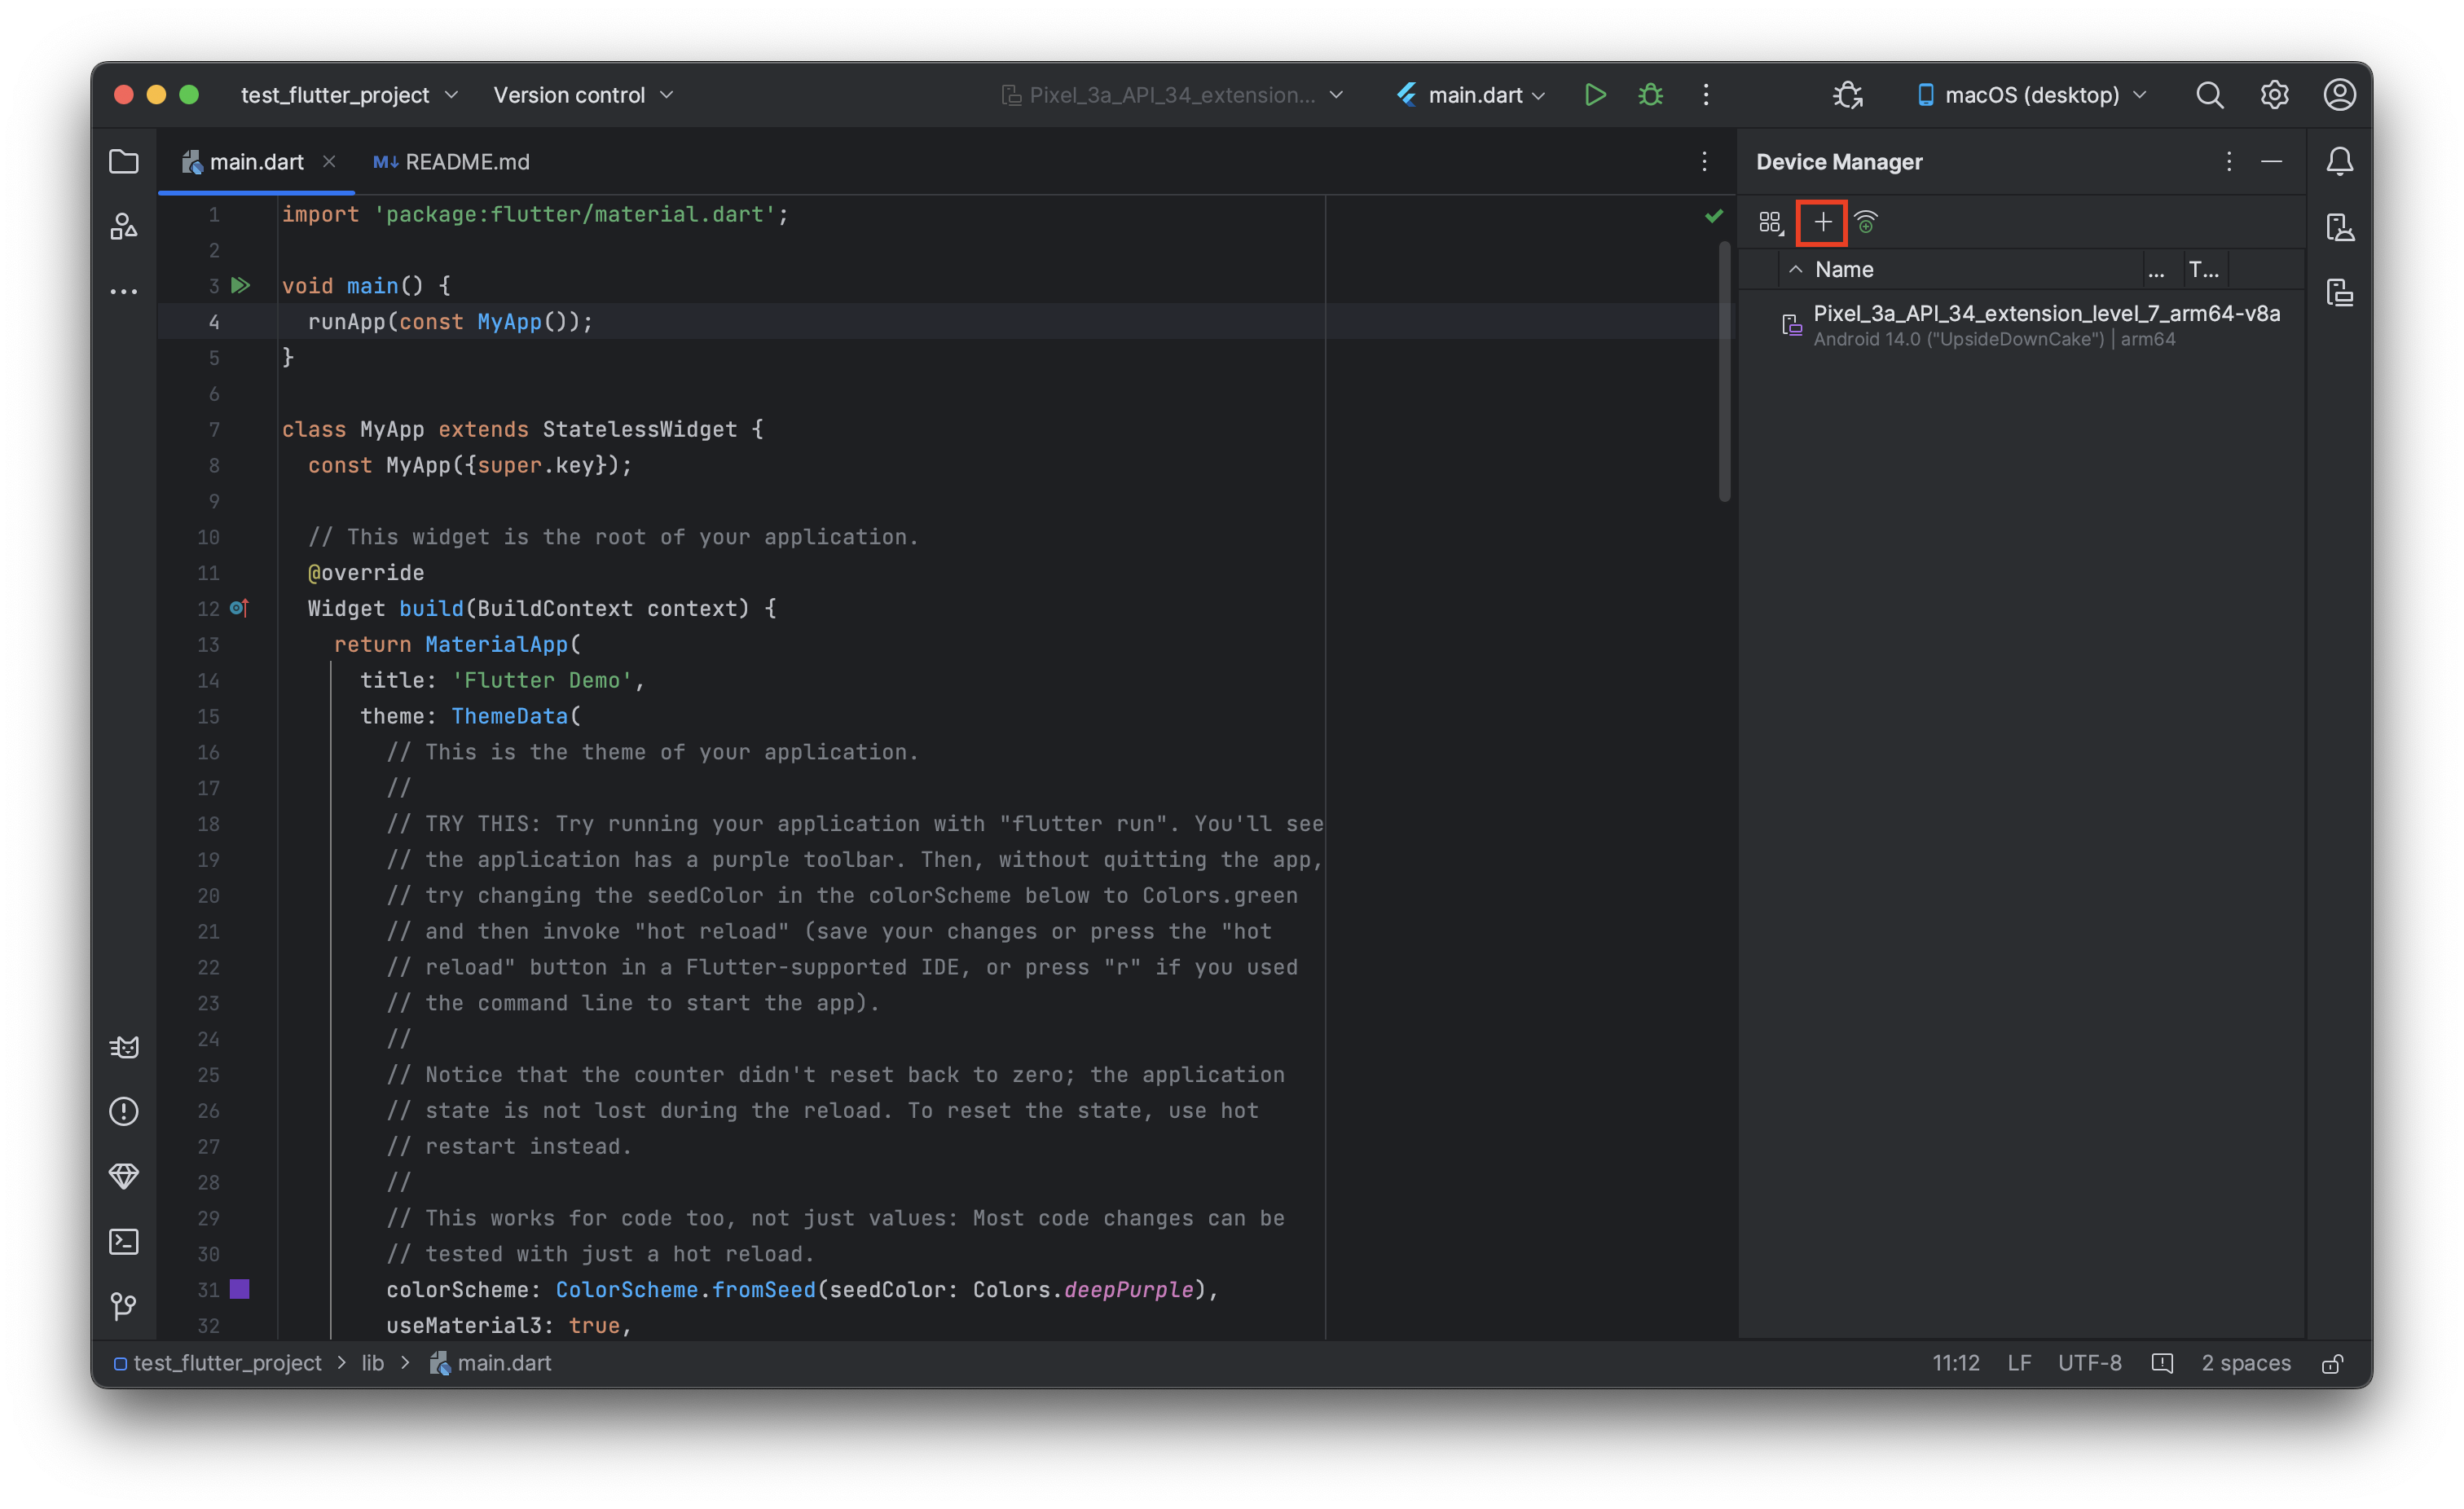Start debugging with the bug icon
This screenshot has width=2464, height=1509.
tap(1650, 95)
